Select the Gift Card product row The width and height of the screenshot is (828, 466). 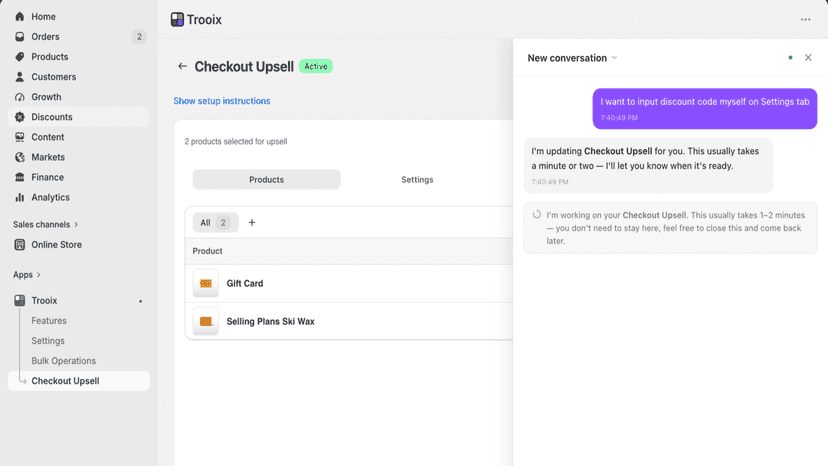(x=349, y=283)
